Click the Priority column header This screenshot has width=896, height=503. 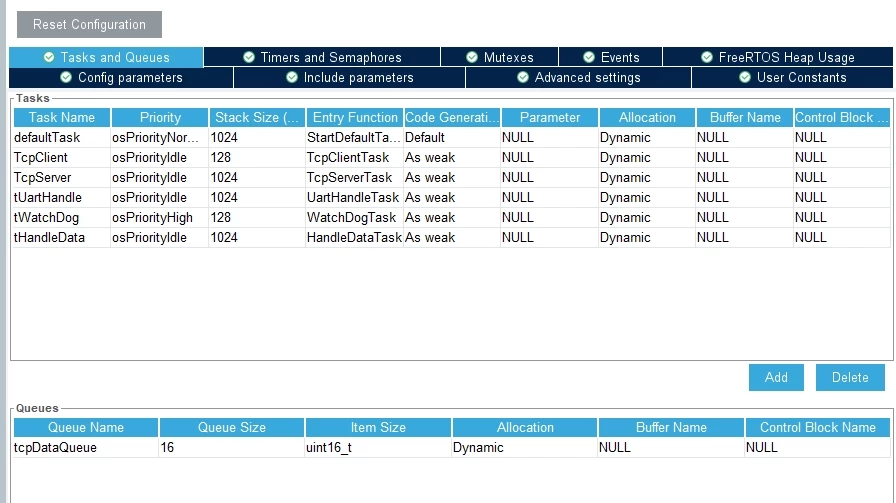tap(160, 117)
